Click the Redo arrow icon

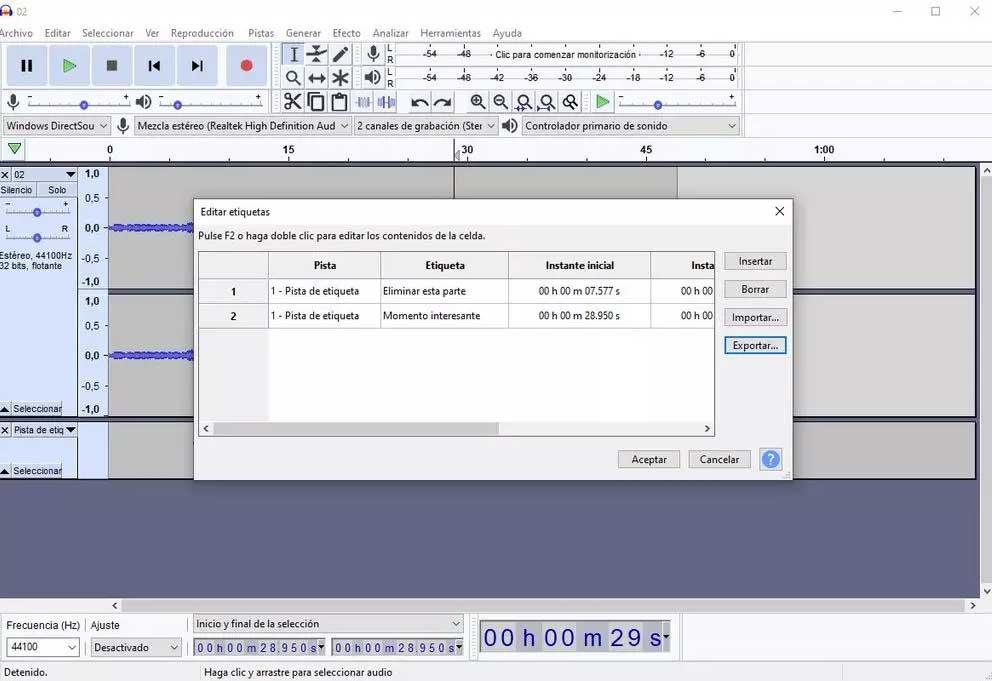pyautogui.click(x=443, y=102)
